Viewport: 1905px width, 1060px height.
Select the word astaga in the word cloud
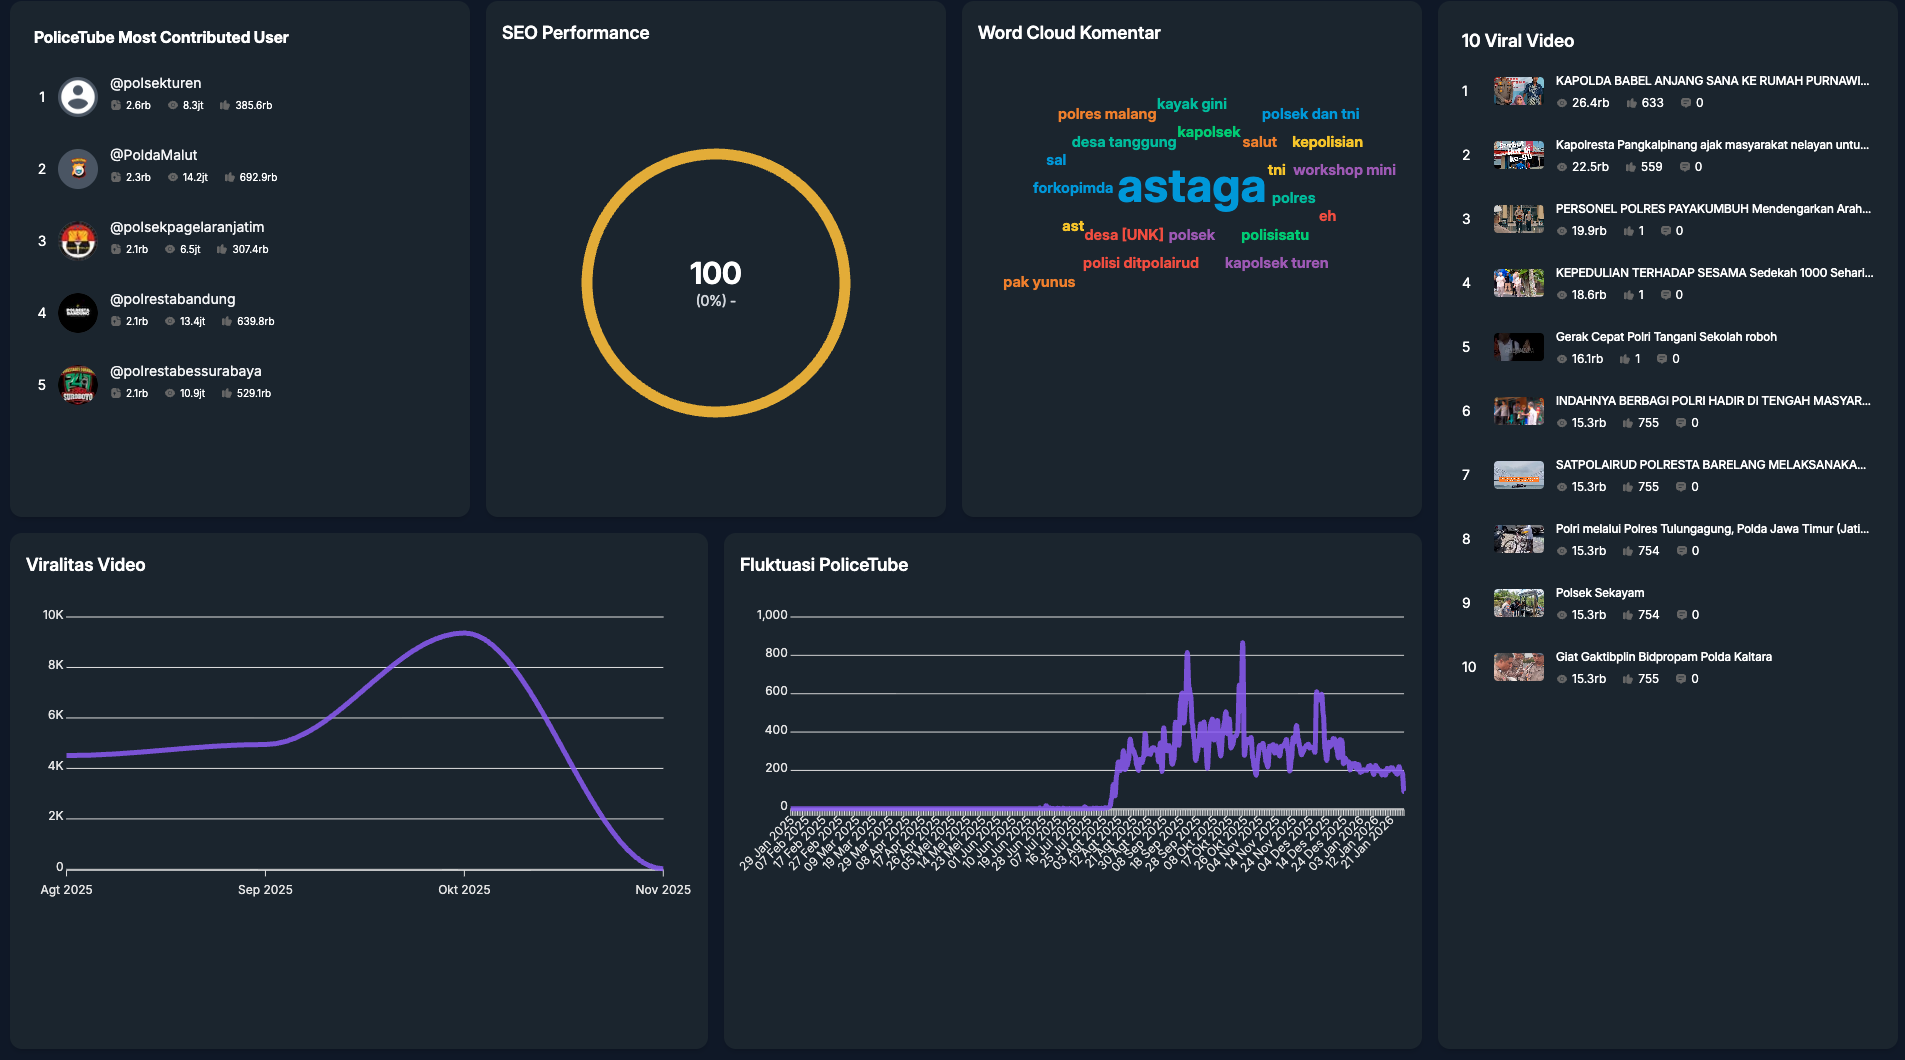tap(1191, 189)
